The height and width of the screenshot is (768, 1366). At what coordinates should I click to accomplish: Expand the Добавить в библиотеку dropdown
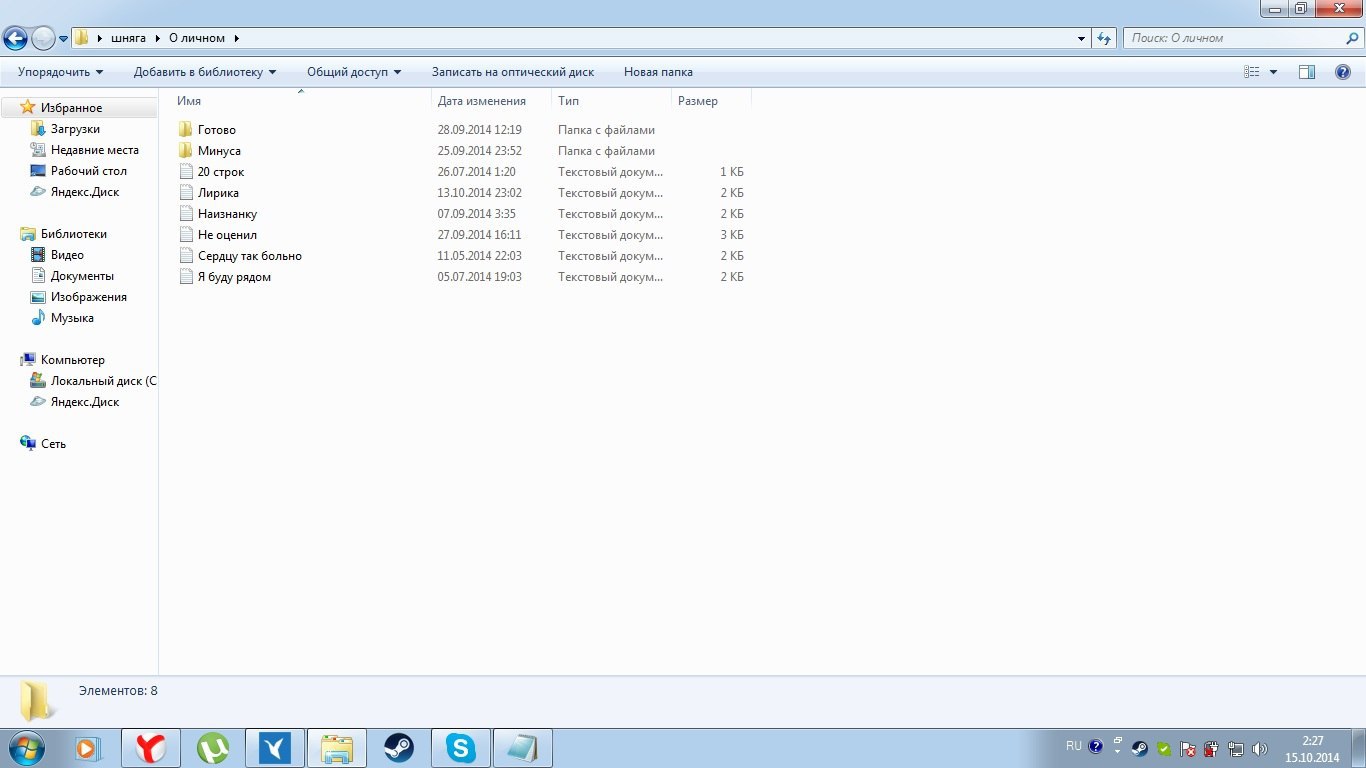coord(205,72)
